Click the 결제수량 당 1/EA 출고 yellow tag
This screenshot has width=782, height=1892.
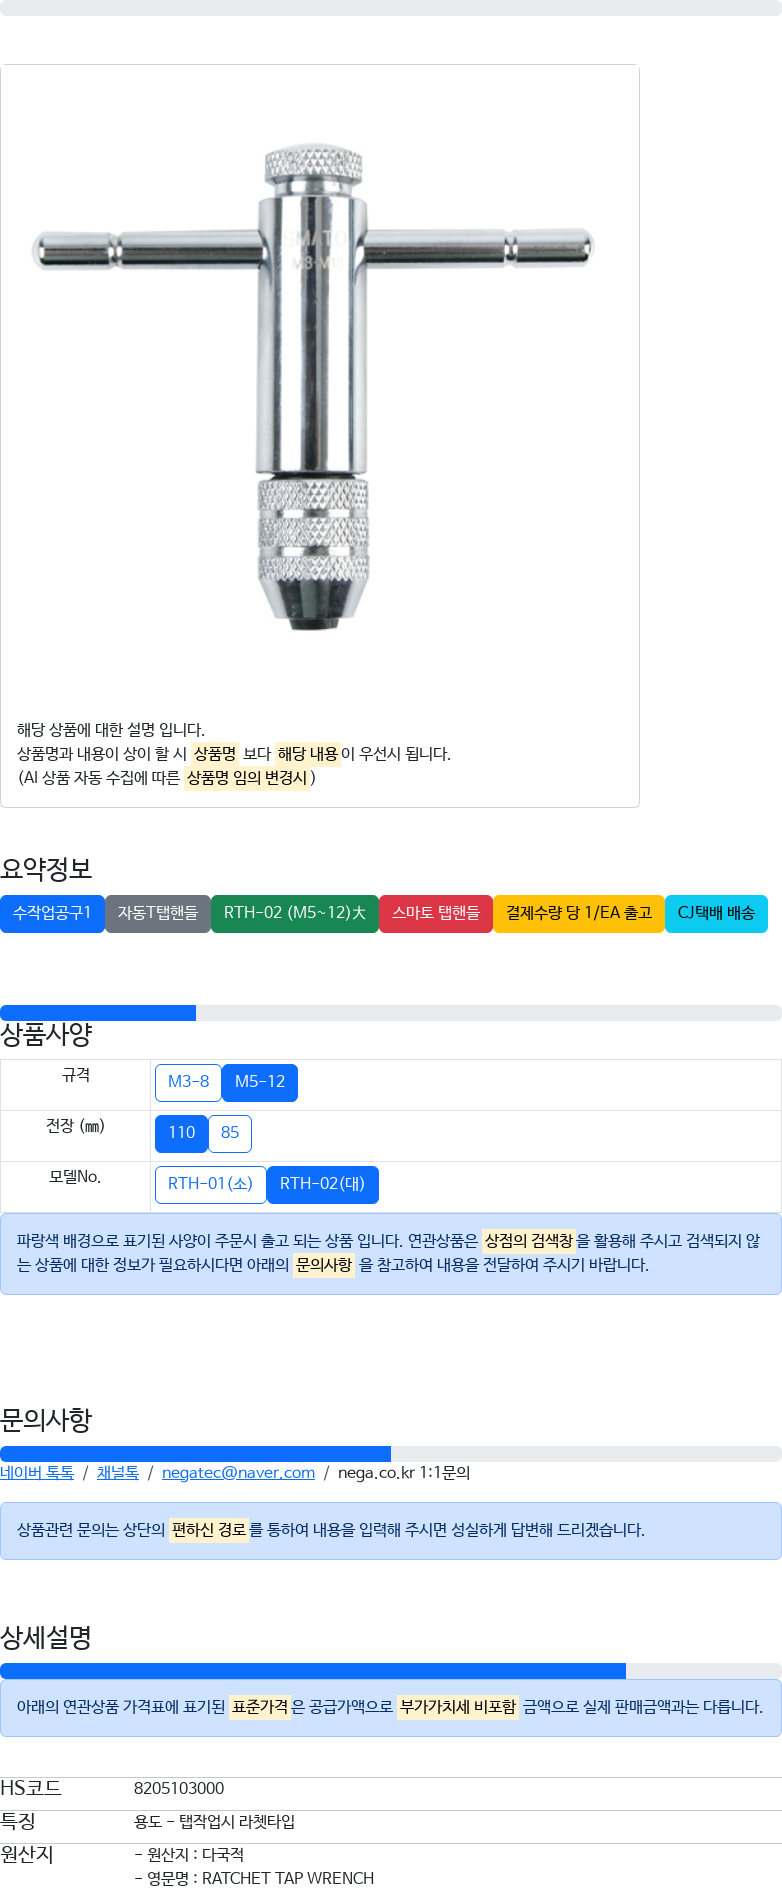579,913
